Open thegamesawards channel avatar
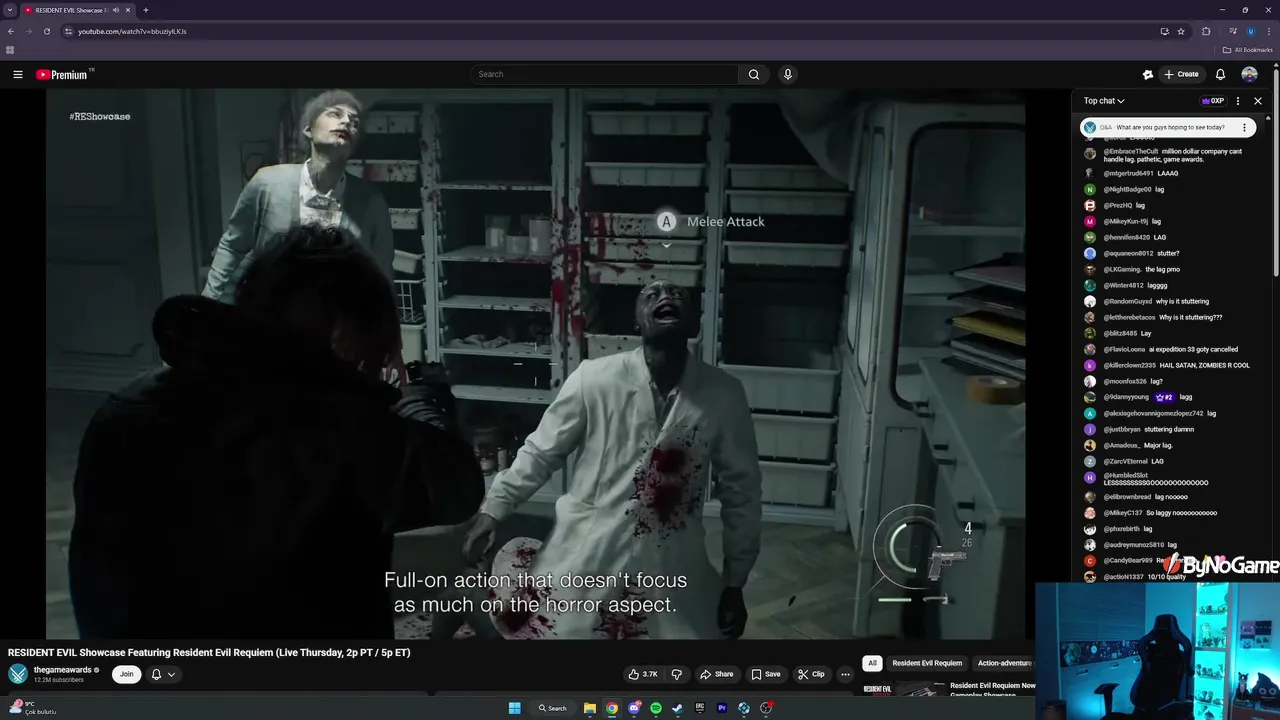The width and height of the screenshot is (1280, 720). pyautogui.click(x=18, y=673)
